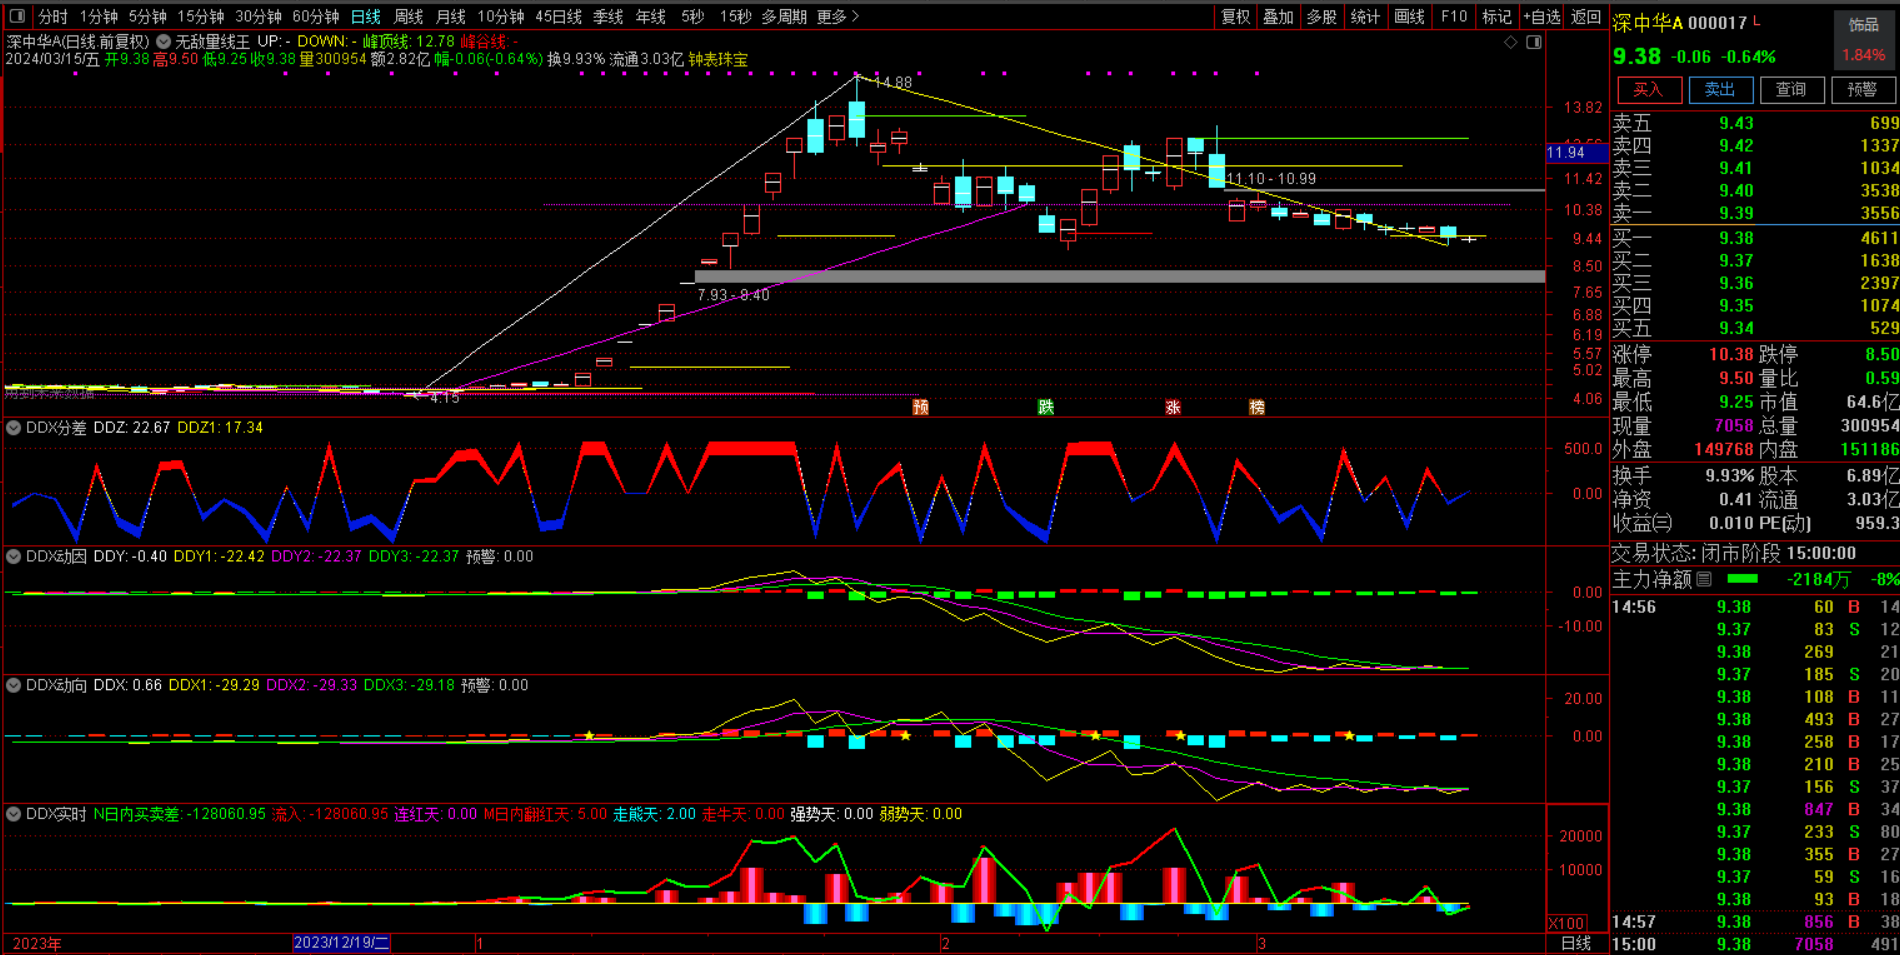Expand the 更多 periods menu
This screenshot has height=955, width=1900.
click(x=838, y=16)
